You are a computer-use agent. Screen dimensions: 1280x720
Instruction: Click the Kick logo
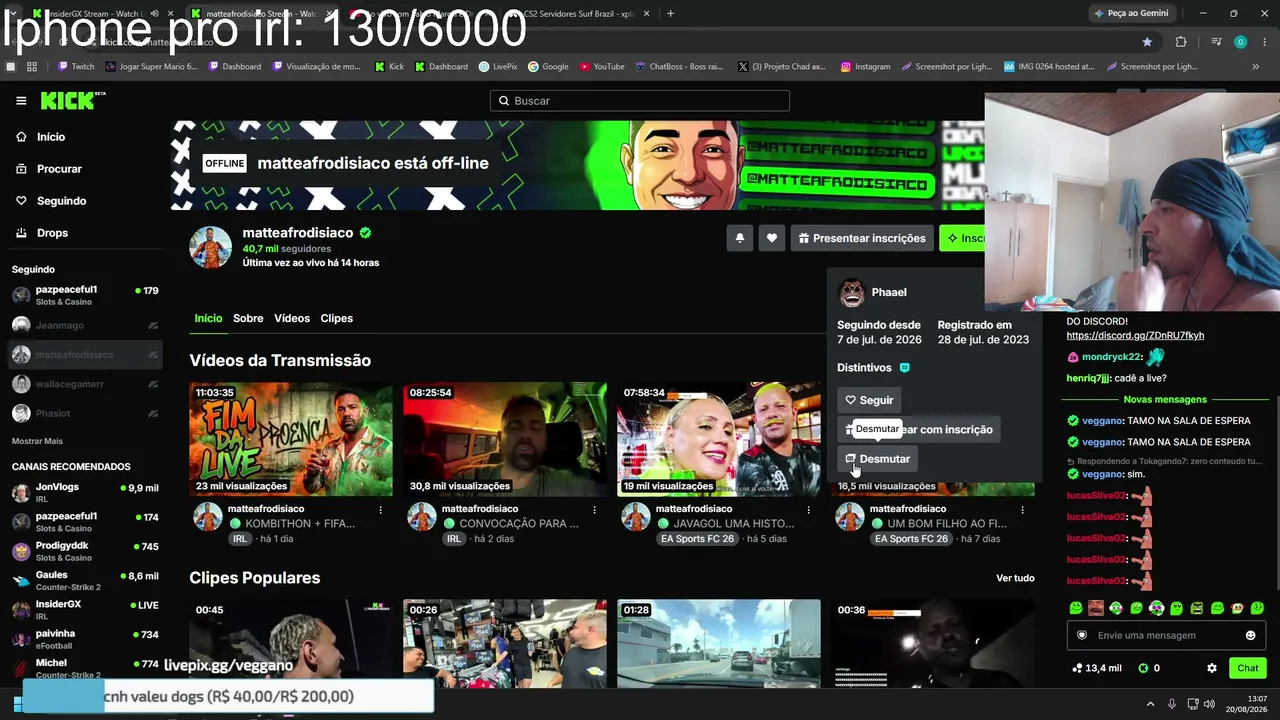72,100
